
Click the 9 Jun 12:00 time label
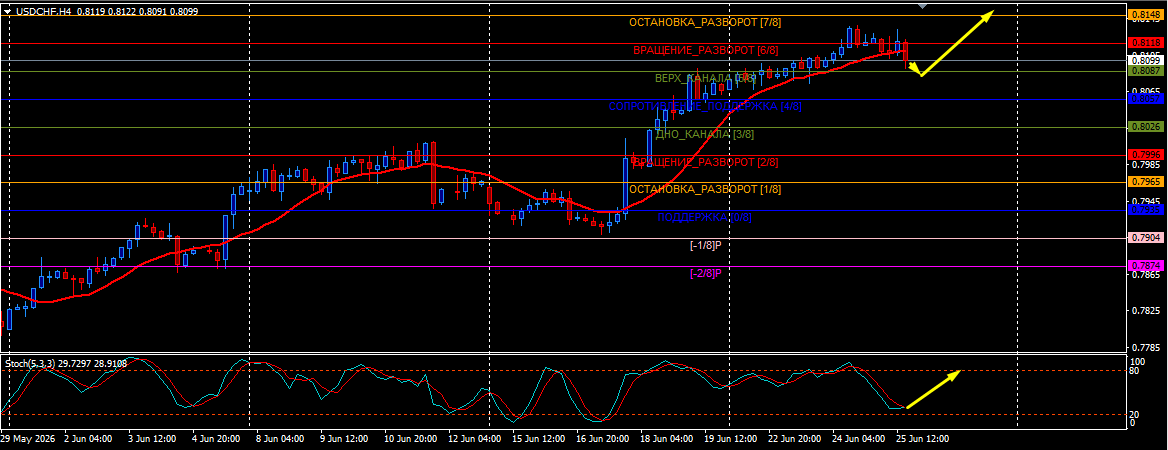pyautogui.click(x=343, y=440)
